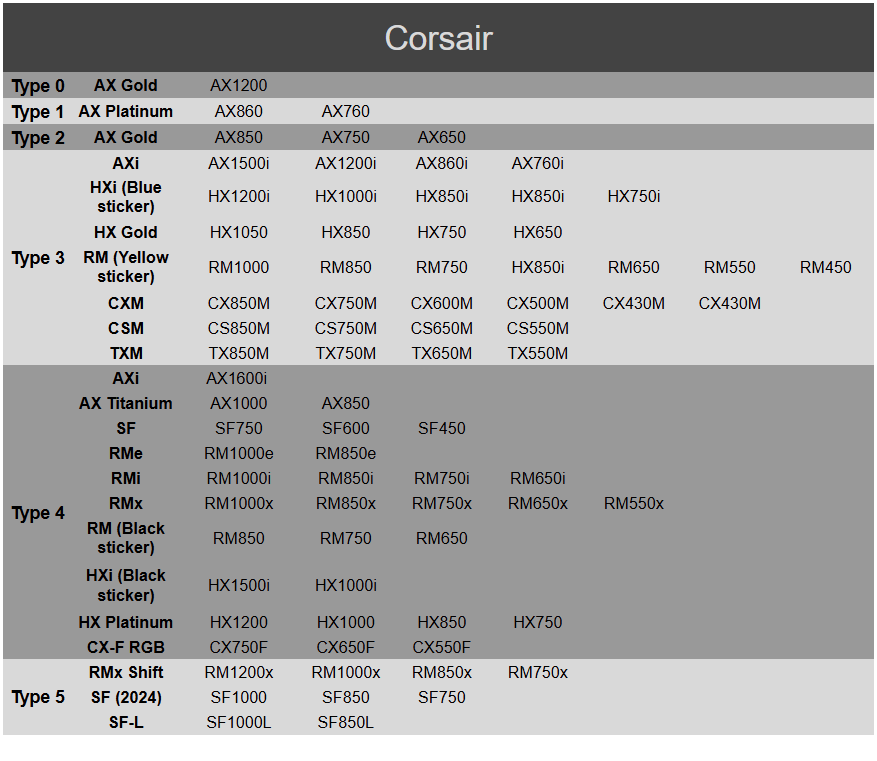Image resolution: width=877 pixels, height=761 pixels.
Task: Click the Corsair header title
Action: pyautogui.click(x=438, y=38)
